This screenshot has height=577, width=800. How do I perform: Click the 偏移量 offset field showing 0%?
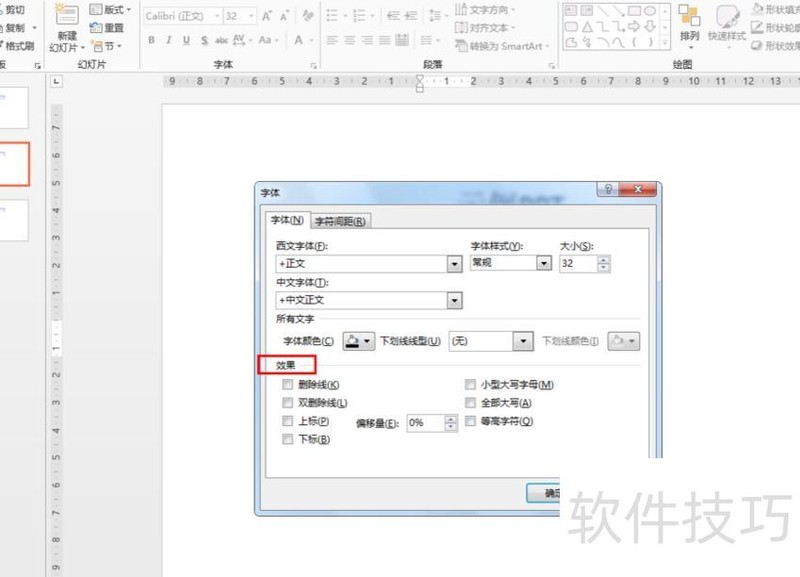point(426,423)
